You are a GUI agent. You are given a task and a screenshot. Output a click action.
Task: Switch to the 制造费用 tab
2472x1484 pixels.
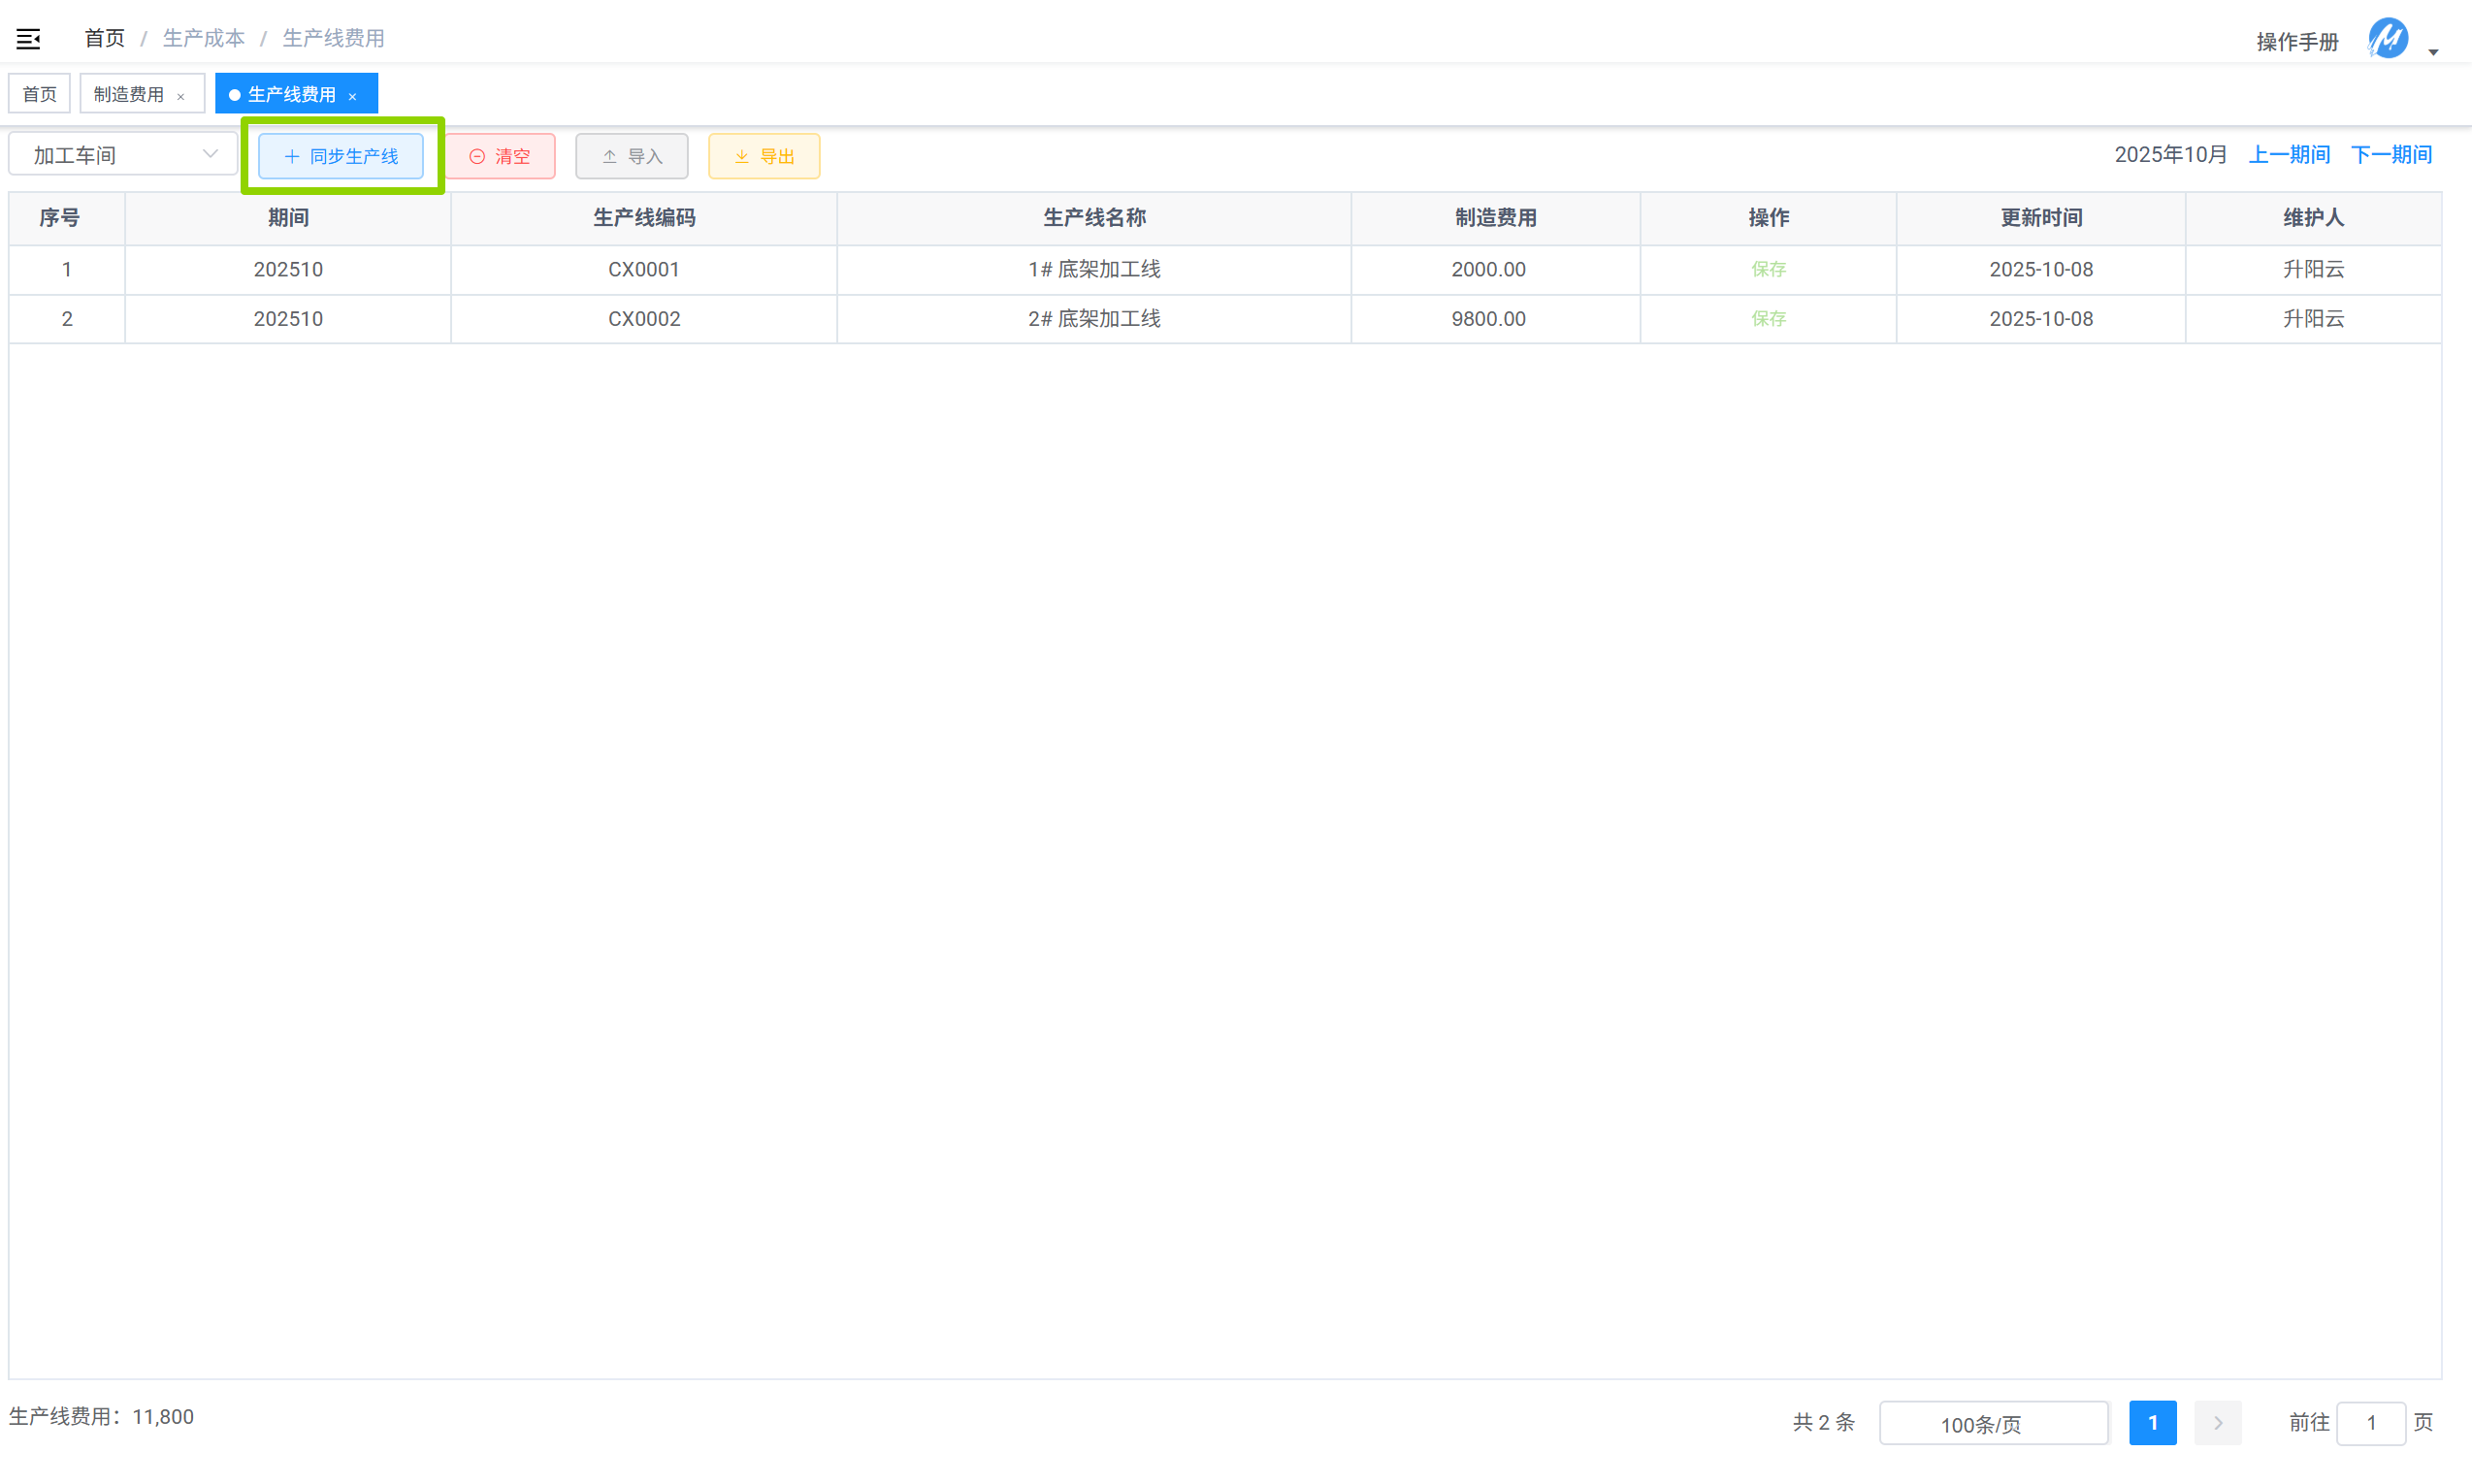pos(129,94)
